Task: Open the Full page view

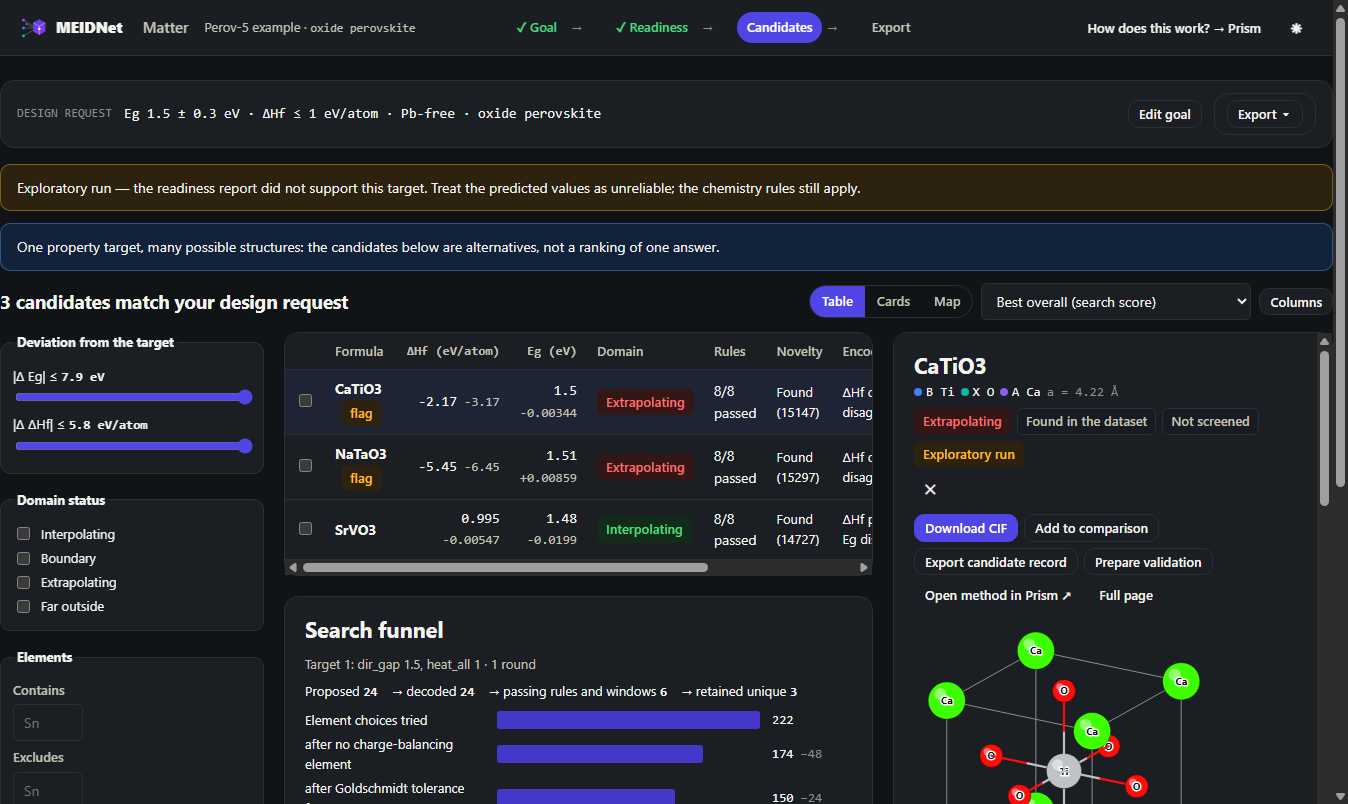Action: tap(1126, 596)
